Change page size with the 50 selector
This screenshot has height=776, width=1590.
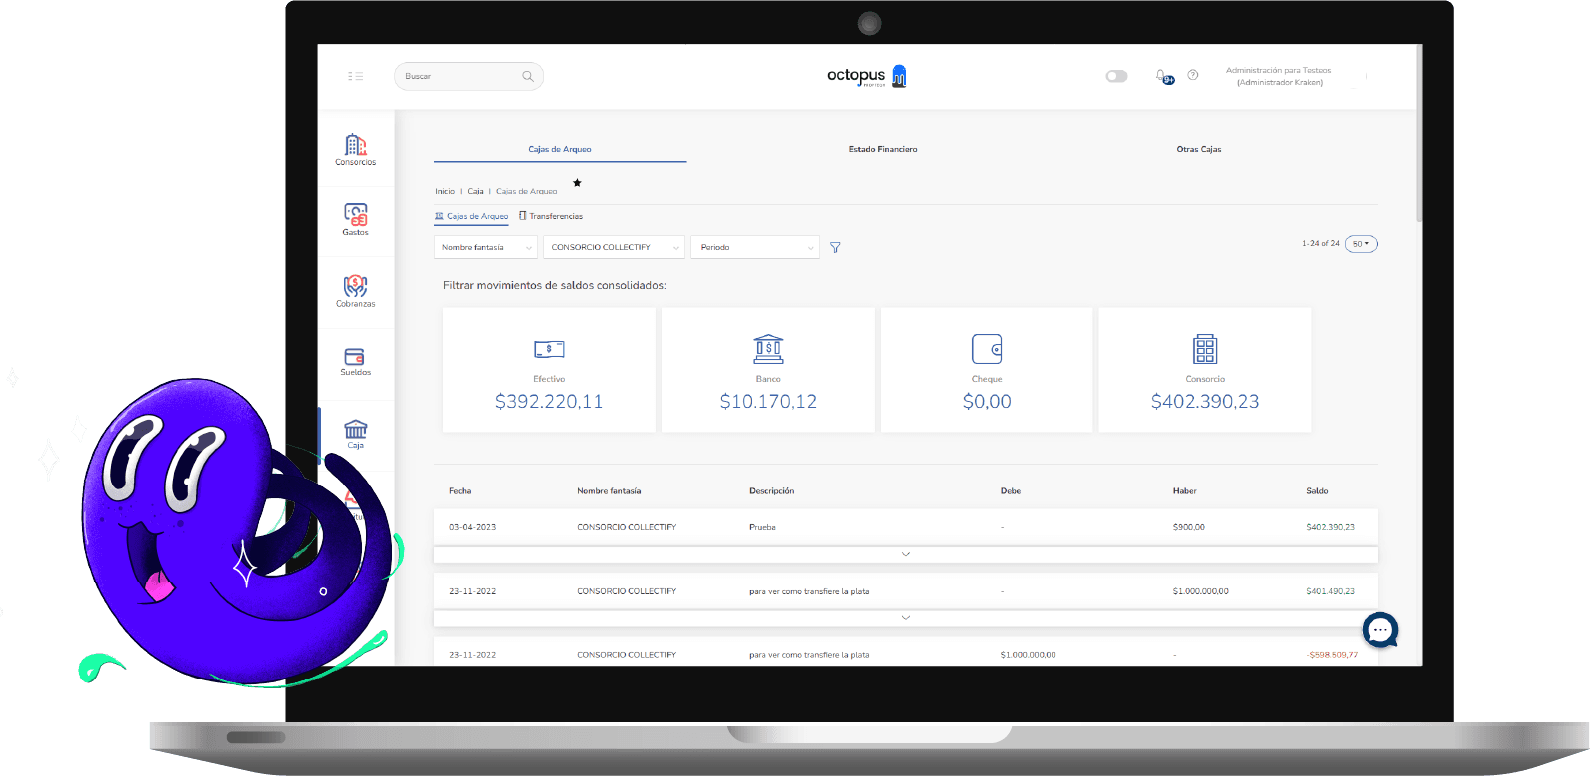point(1361,244)
